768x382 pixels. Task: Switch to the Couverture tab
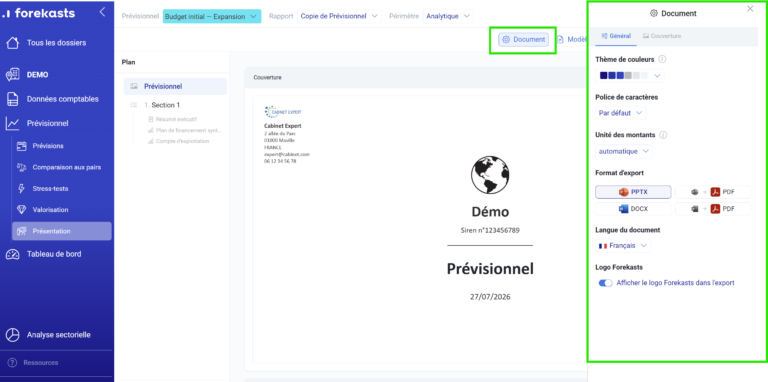tap(662, 36)
